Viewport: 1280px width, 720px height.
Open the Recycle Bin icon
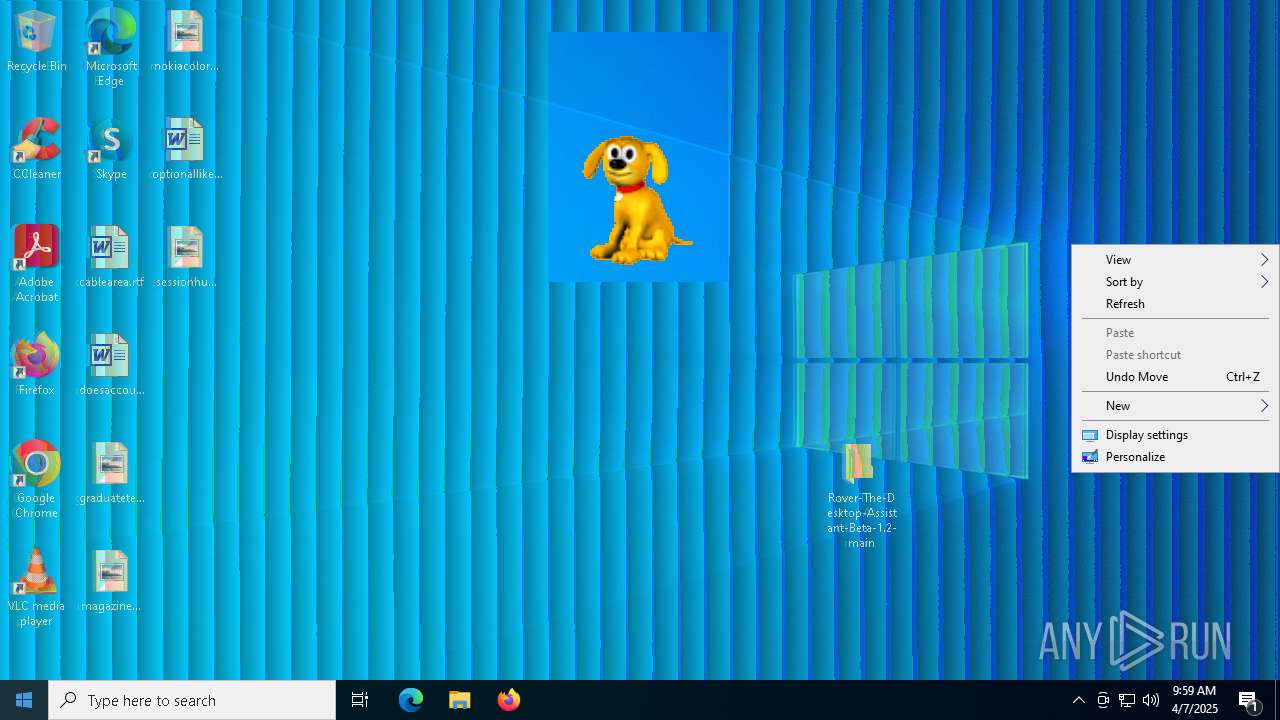tap(36, 42)
